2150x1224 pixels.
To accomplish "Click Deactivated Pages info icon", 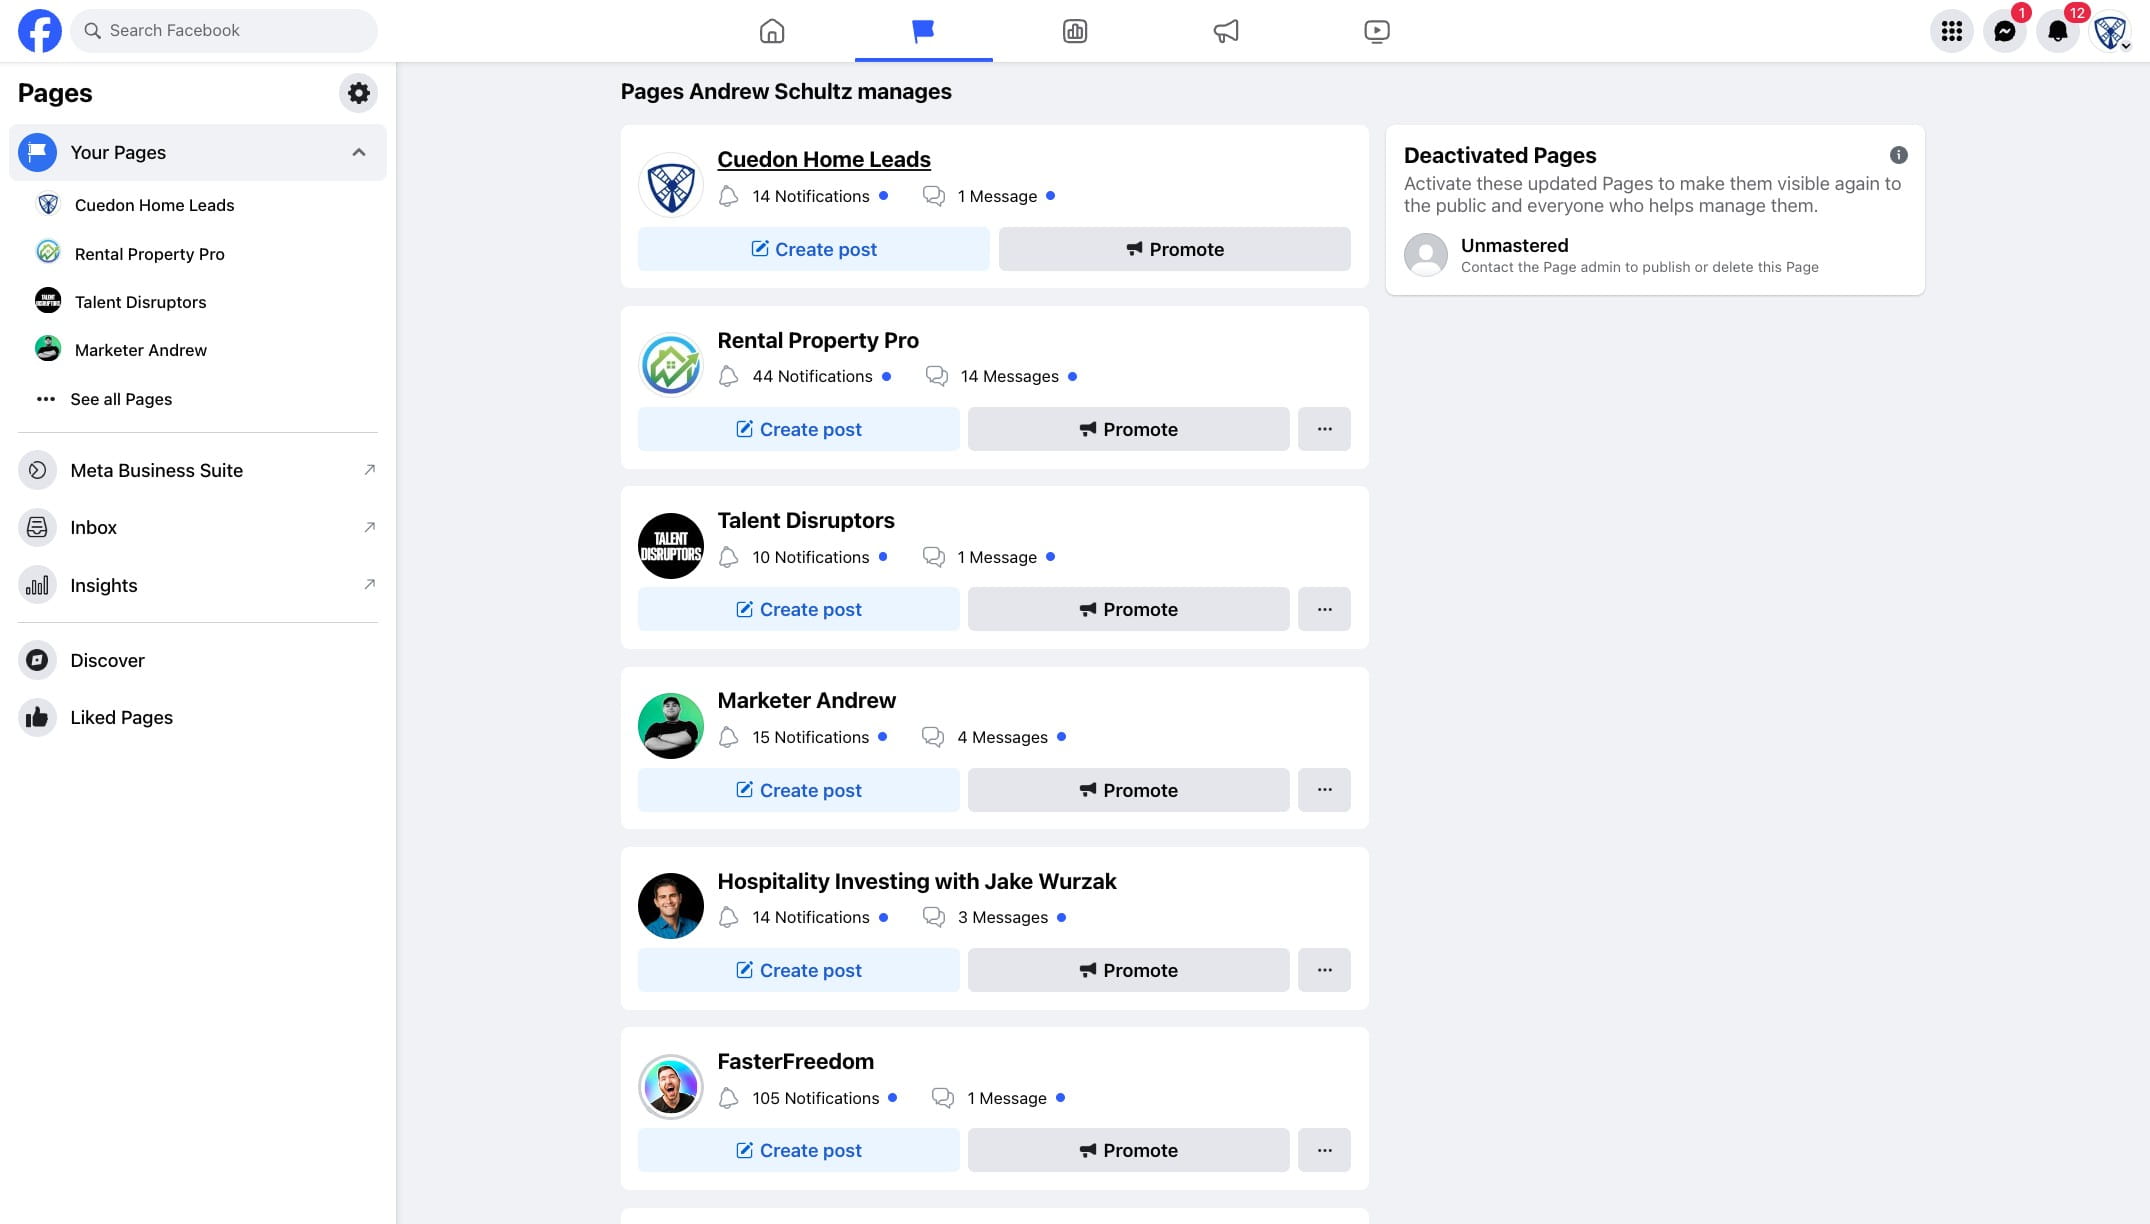I will pyautogui.click(x=1898, y=155).
